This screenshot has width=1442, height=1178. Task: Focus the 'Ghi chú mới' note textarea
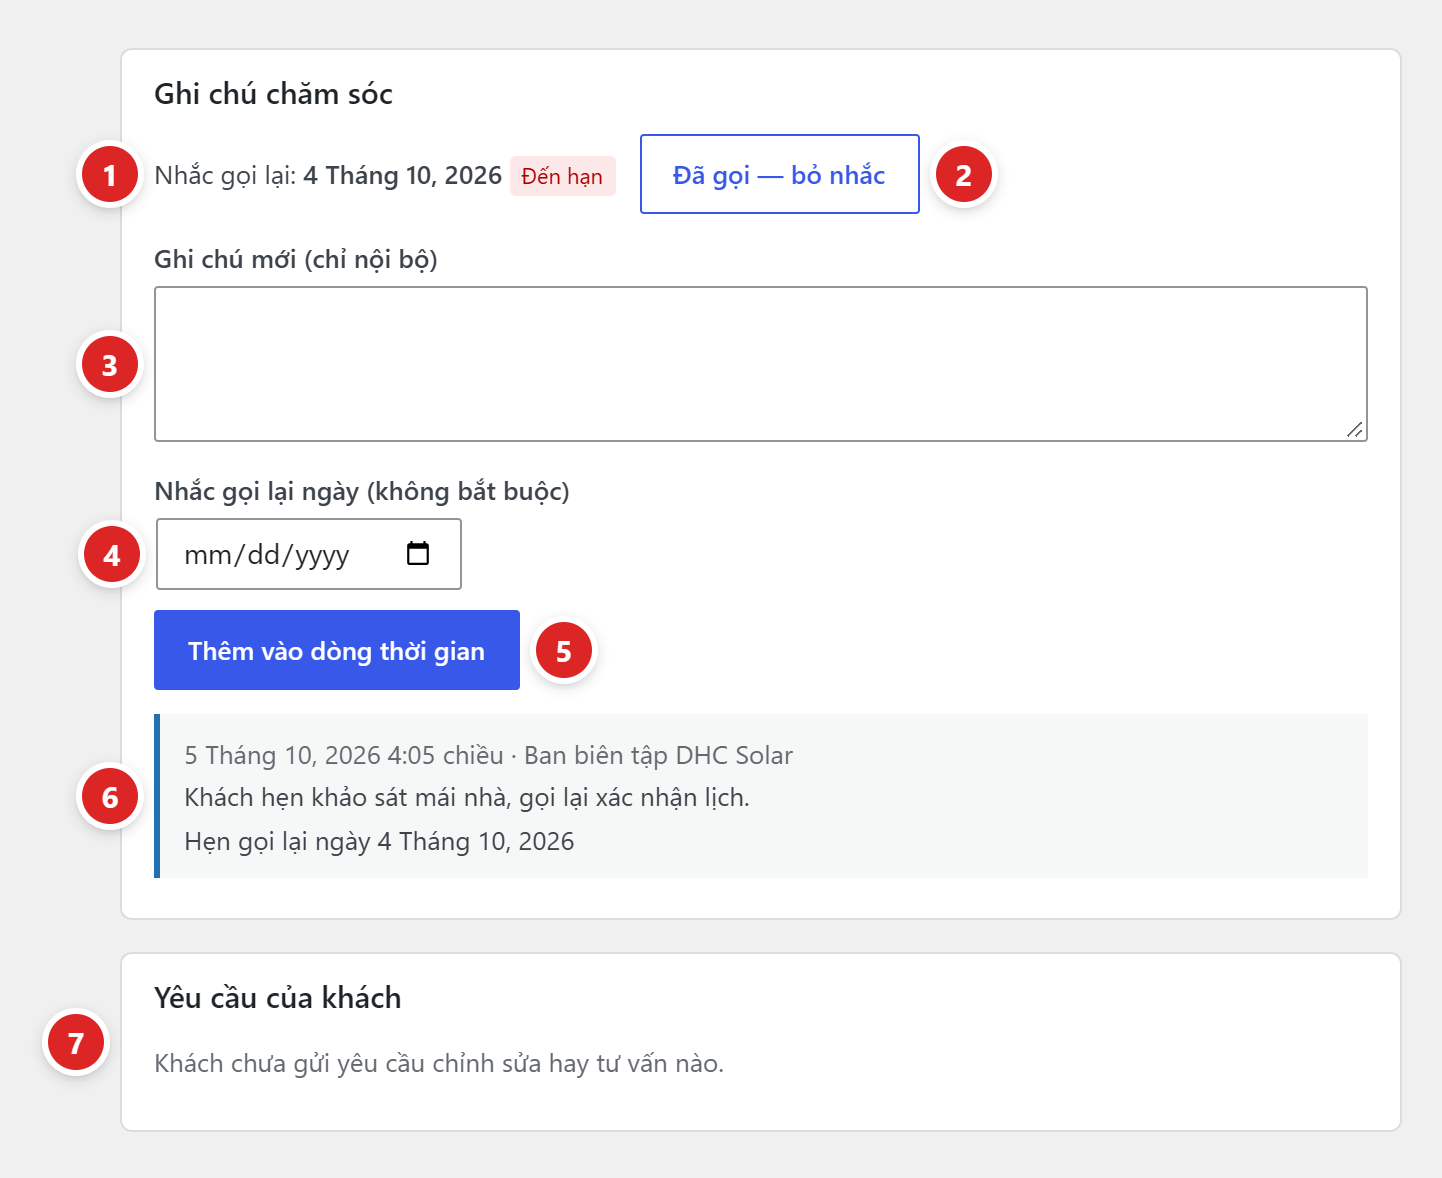click(761, 364)
